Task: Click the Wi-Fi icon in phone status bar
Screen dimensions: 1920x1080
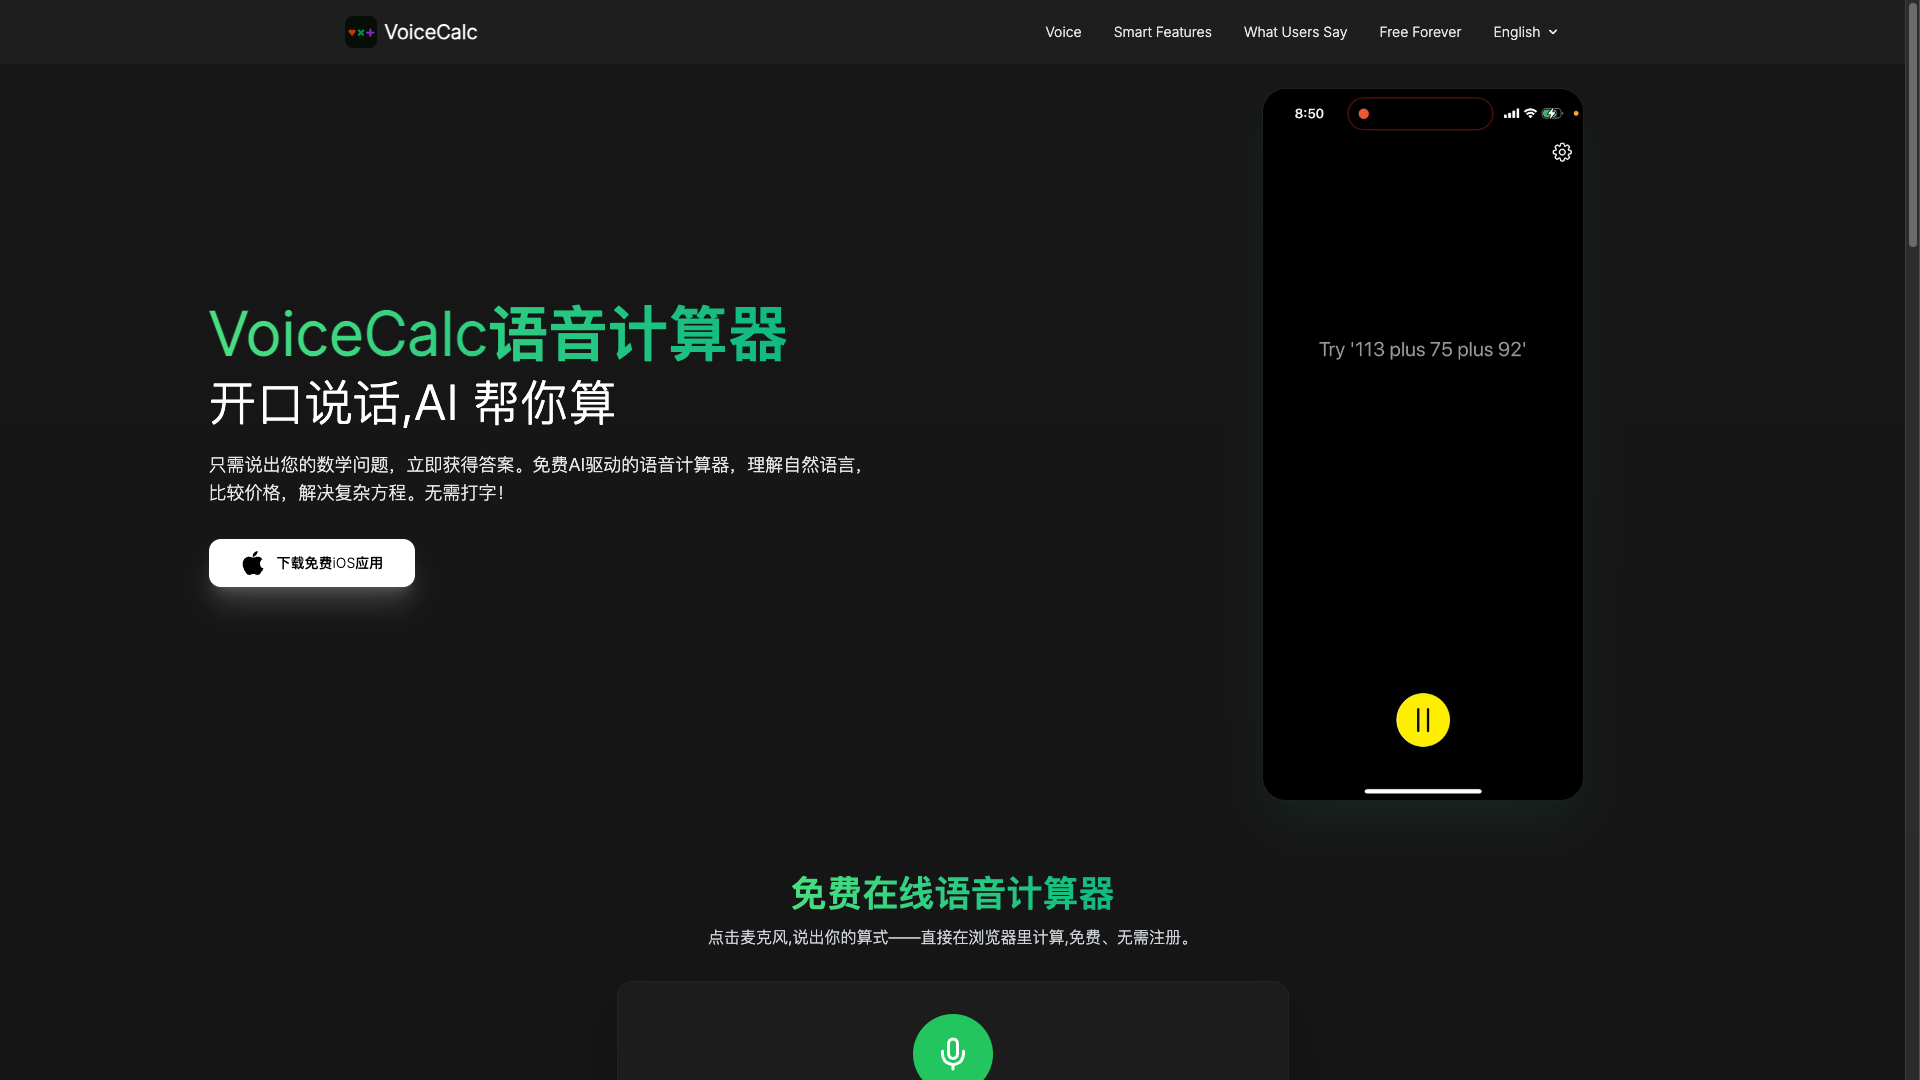Action: 1530,114
